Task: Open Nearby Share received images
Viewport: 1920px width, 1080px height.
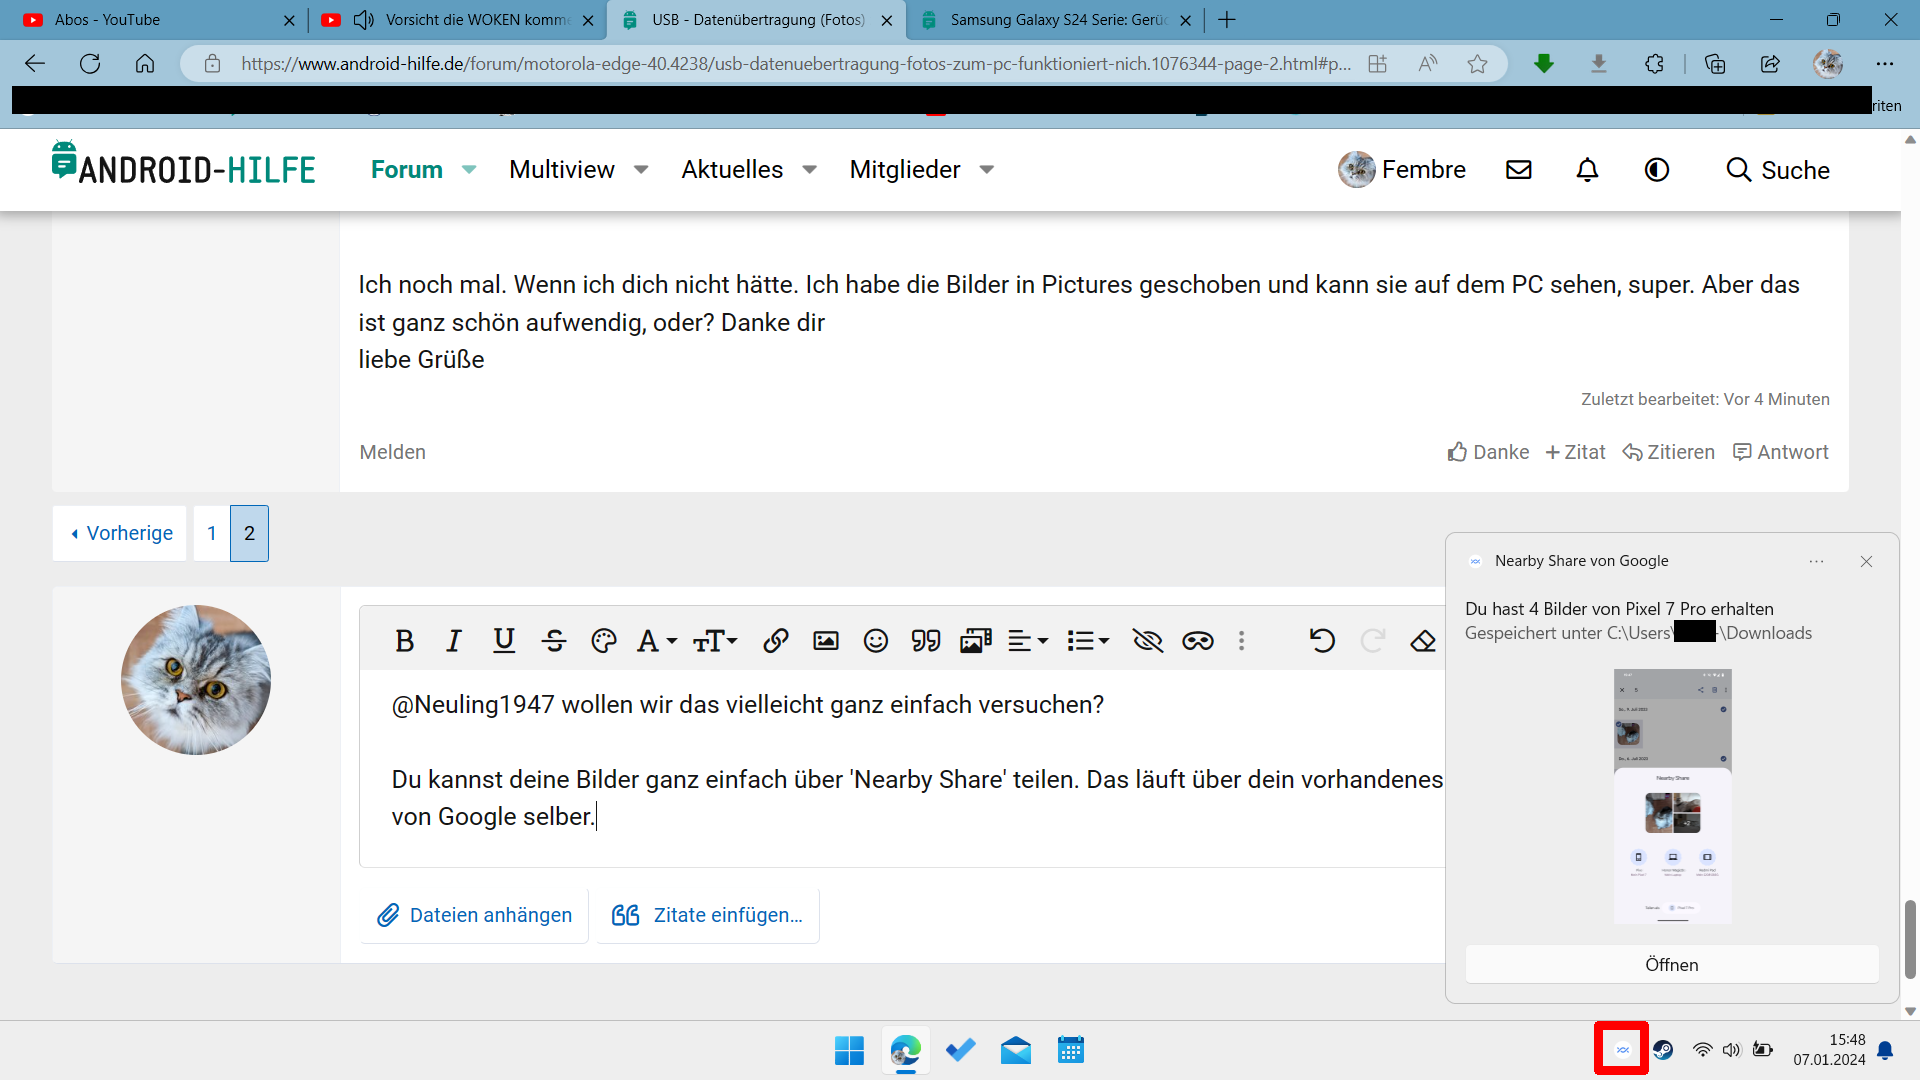Action: (1672, 965)
